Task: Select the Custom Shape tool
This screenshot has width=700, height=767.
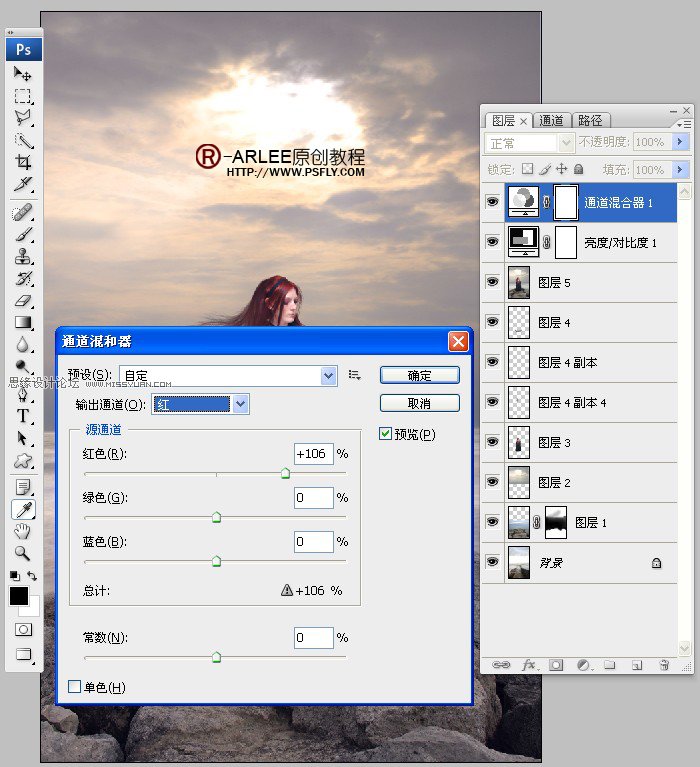Action: pyautogui.click(x=22, y=461)
